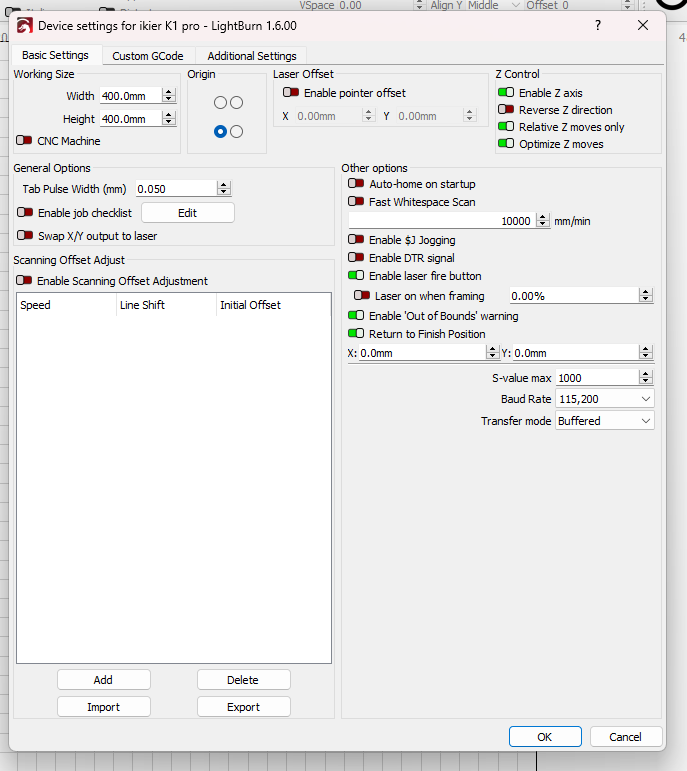The height and width of the screenshot is (771, 687).
Task: Click the finish position X field
Action: pos(422,353)
